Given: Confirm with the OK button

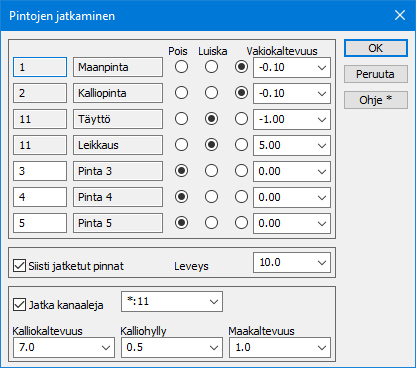Looking at the screenshot, I should point(376,48).
